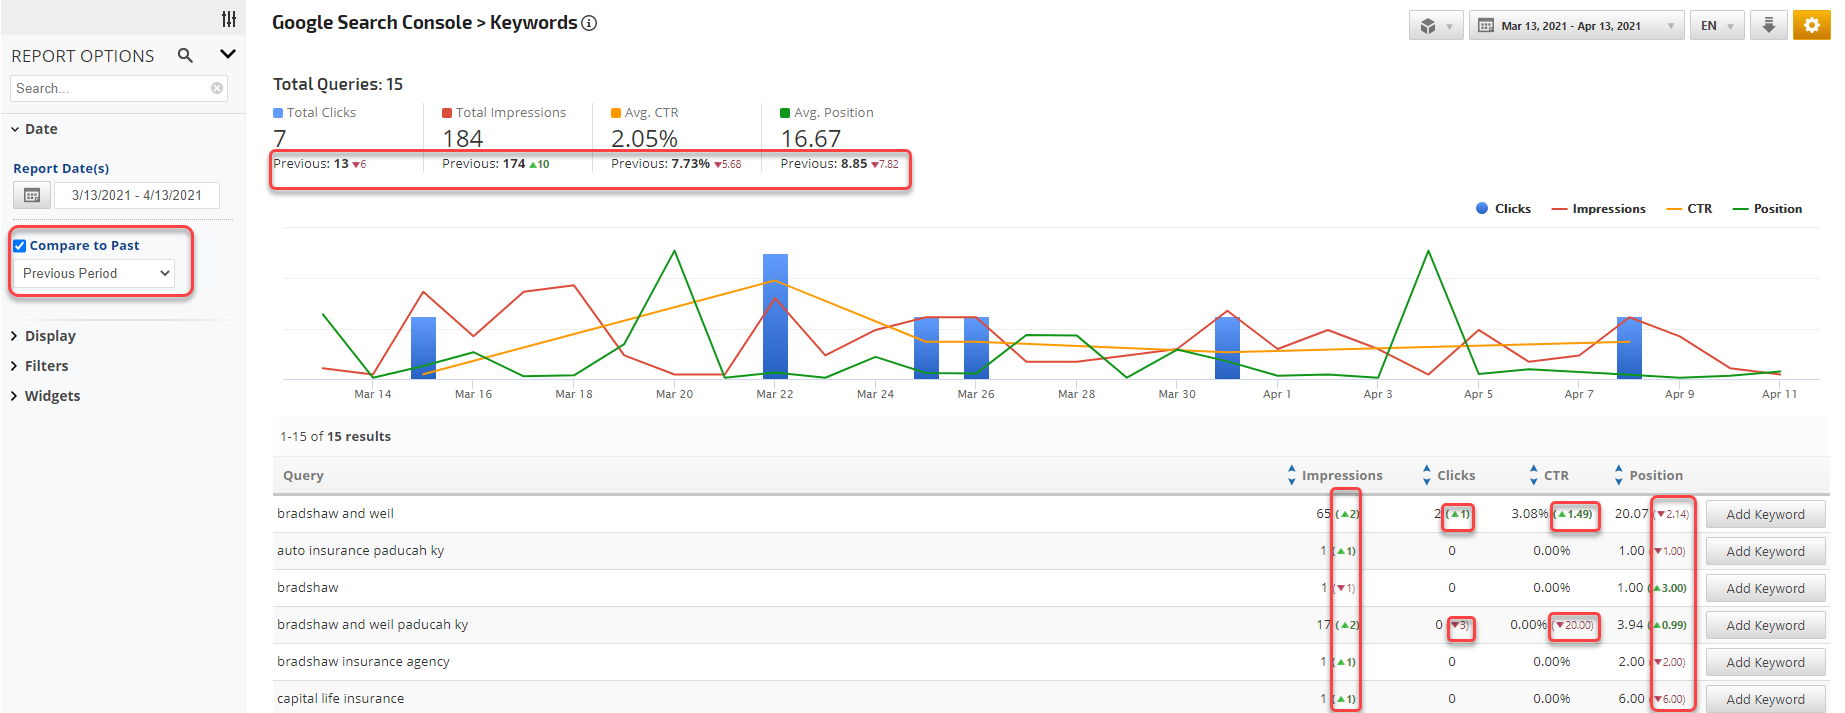Screen dimensions: 1845x713
Task: Open the cube icon menu
Action: click(x=1435, y=26)
